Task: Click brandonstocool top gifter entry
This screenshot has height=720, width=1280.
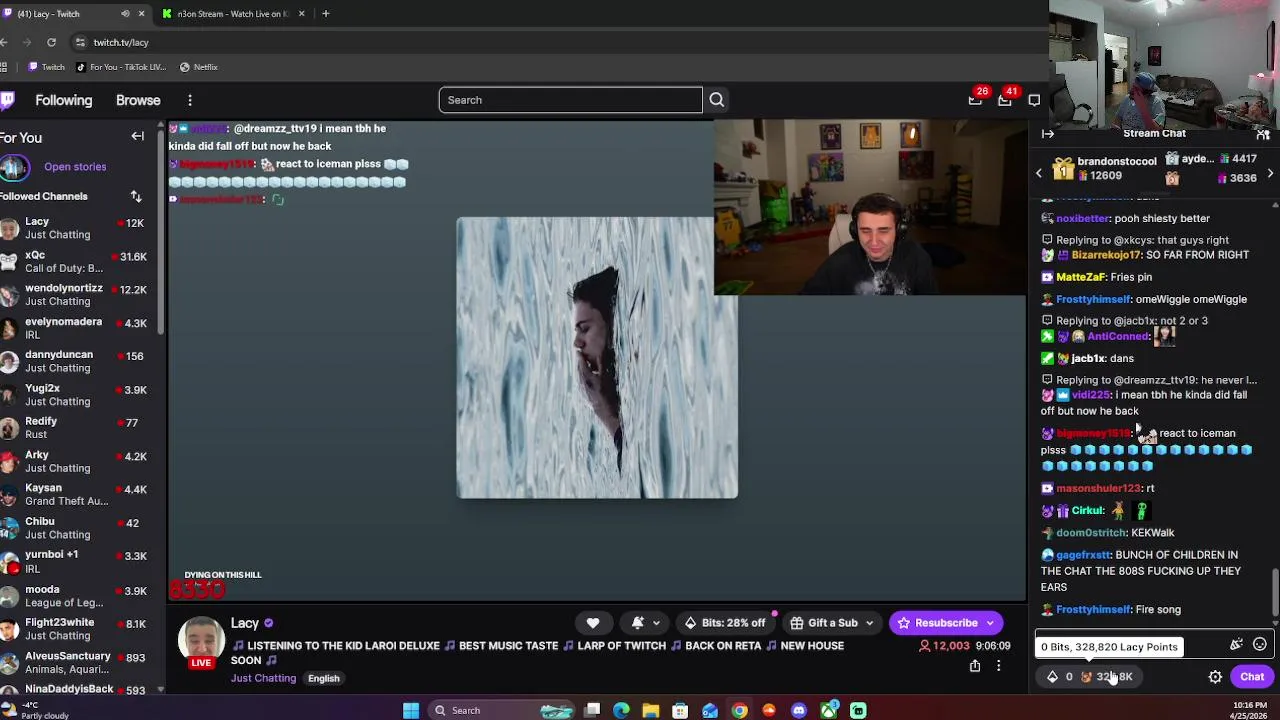Action: point(1105,168)
